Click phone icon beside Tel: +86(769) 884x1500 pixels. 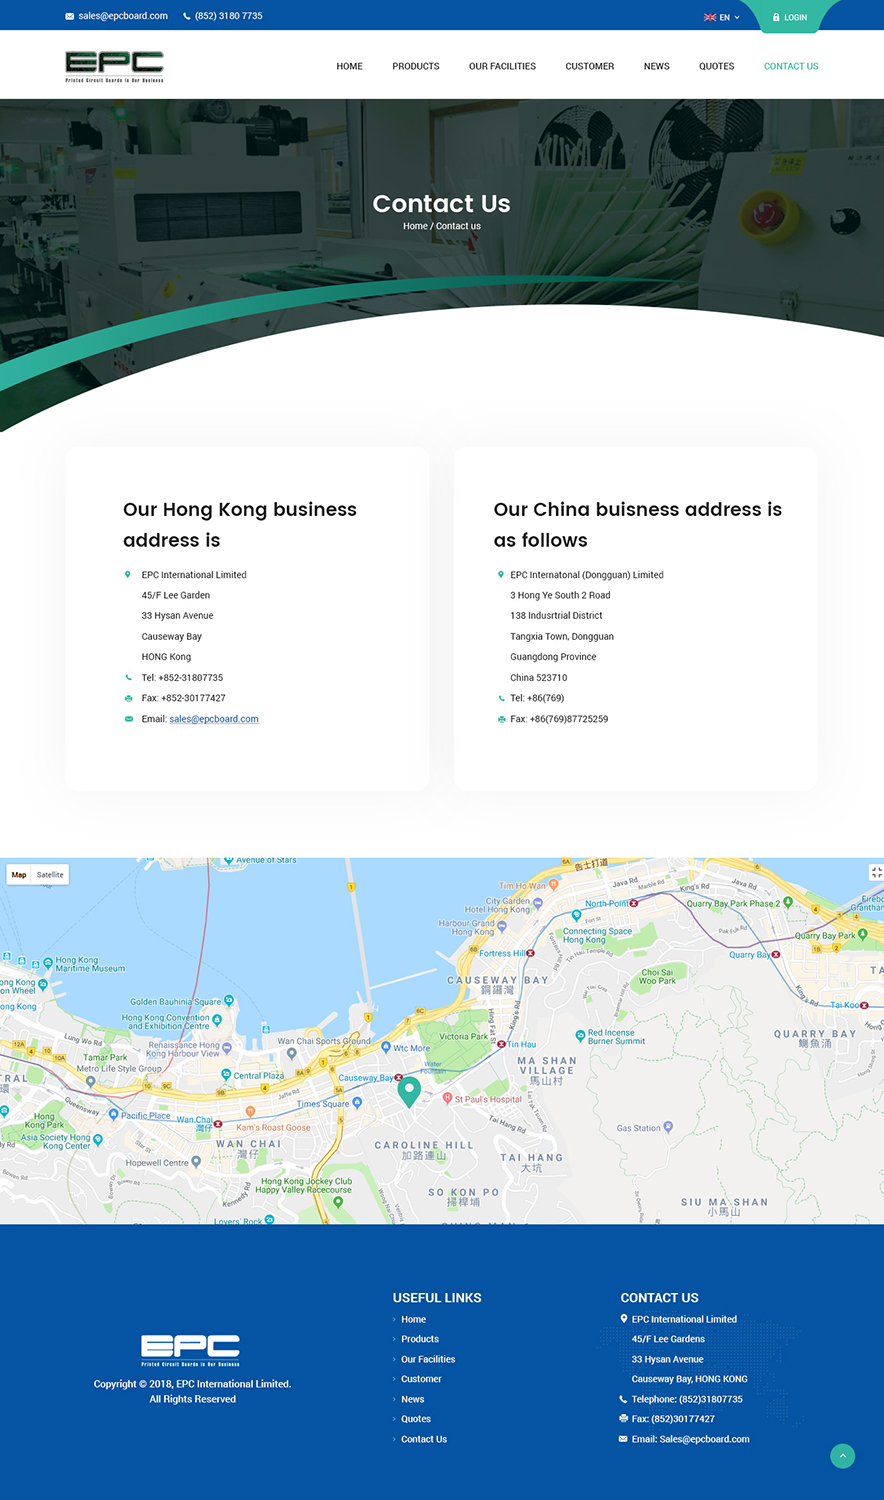501,698
